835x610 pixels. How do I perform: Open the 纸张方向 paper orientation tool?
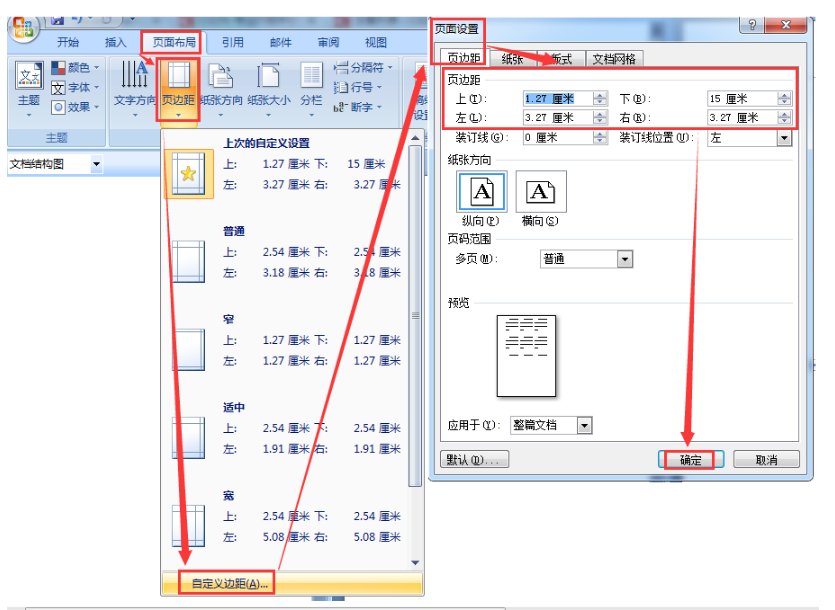coord(224,92)
